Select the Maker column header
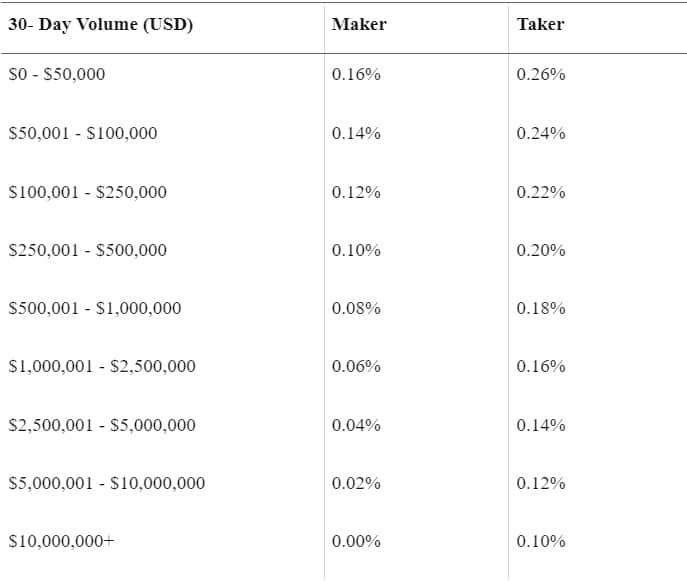This screenshot has width=687, height=581. coord(359,24)
